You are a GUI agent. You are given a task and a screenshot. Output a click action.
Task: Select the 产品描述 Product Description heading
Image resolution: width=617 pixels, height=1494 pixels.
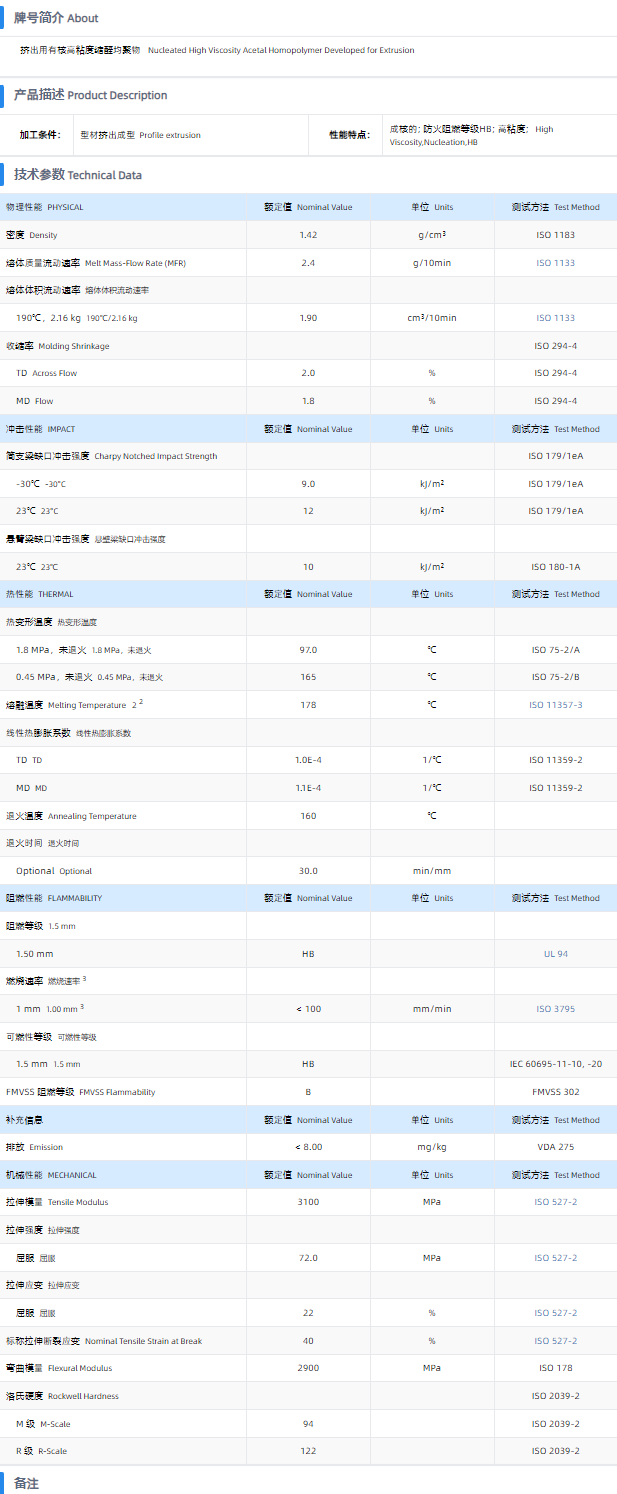(90, 95)
